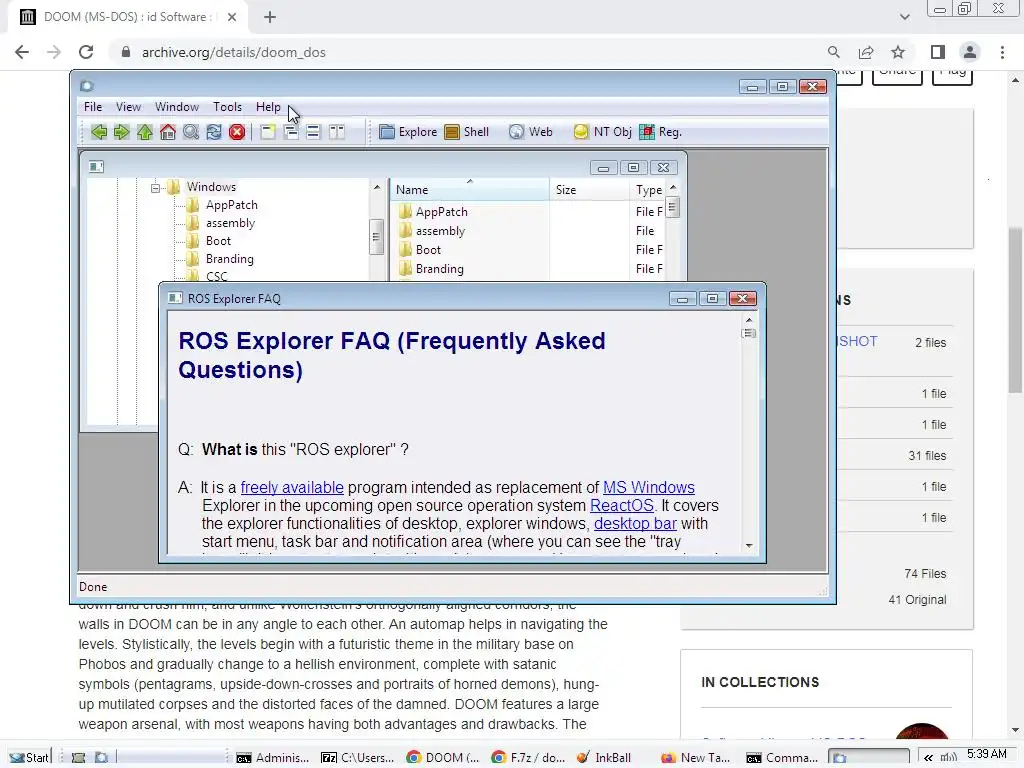Open the Help menu

coord(268,106)
